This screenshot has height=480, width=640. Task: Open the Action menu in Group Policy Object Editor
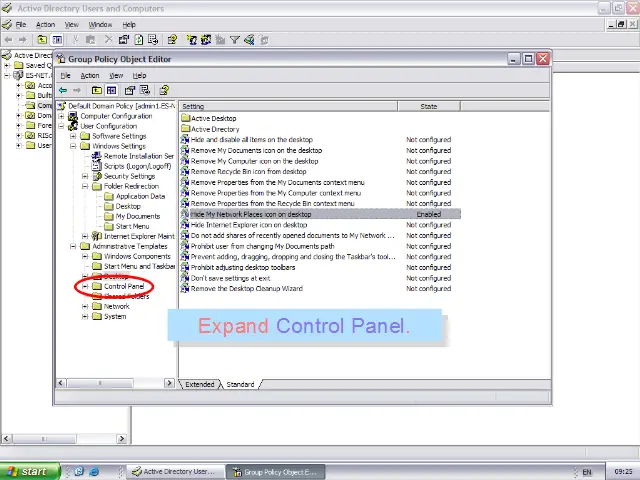(x=90, y=76)
